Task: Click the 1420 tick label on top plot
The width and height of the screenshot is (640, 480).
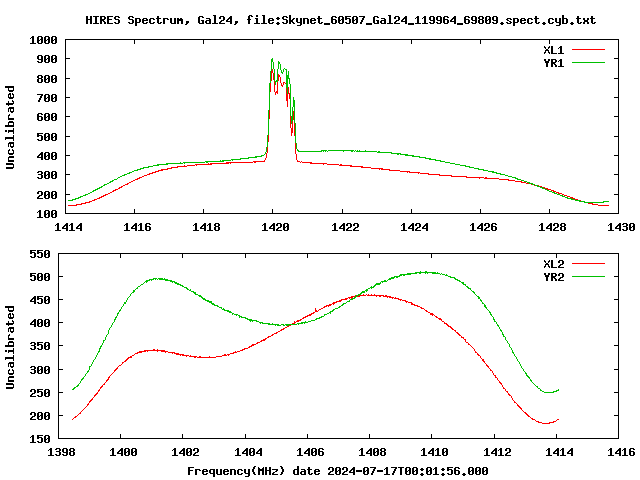Action: click(x=275, y=227)
